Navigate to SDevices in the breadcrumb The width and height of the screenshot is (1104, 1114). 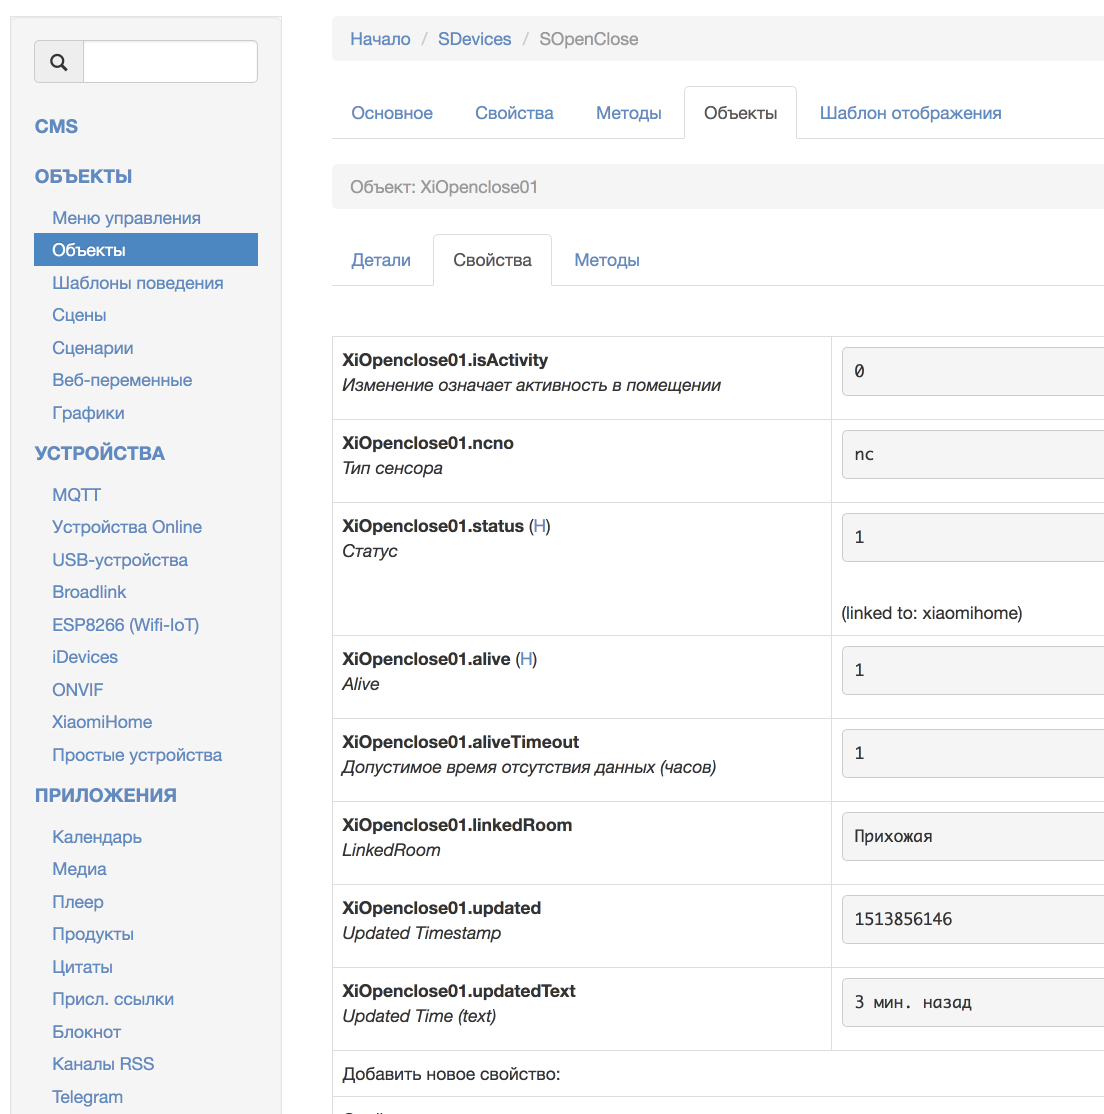click(474, 39)
